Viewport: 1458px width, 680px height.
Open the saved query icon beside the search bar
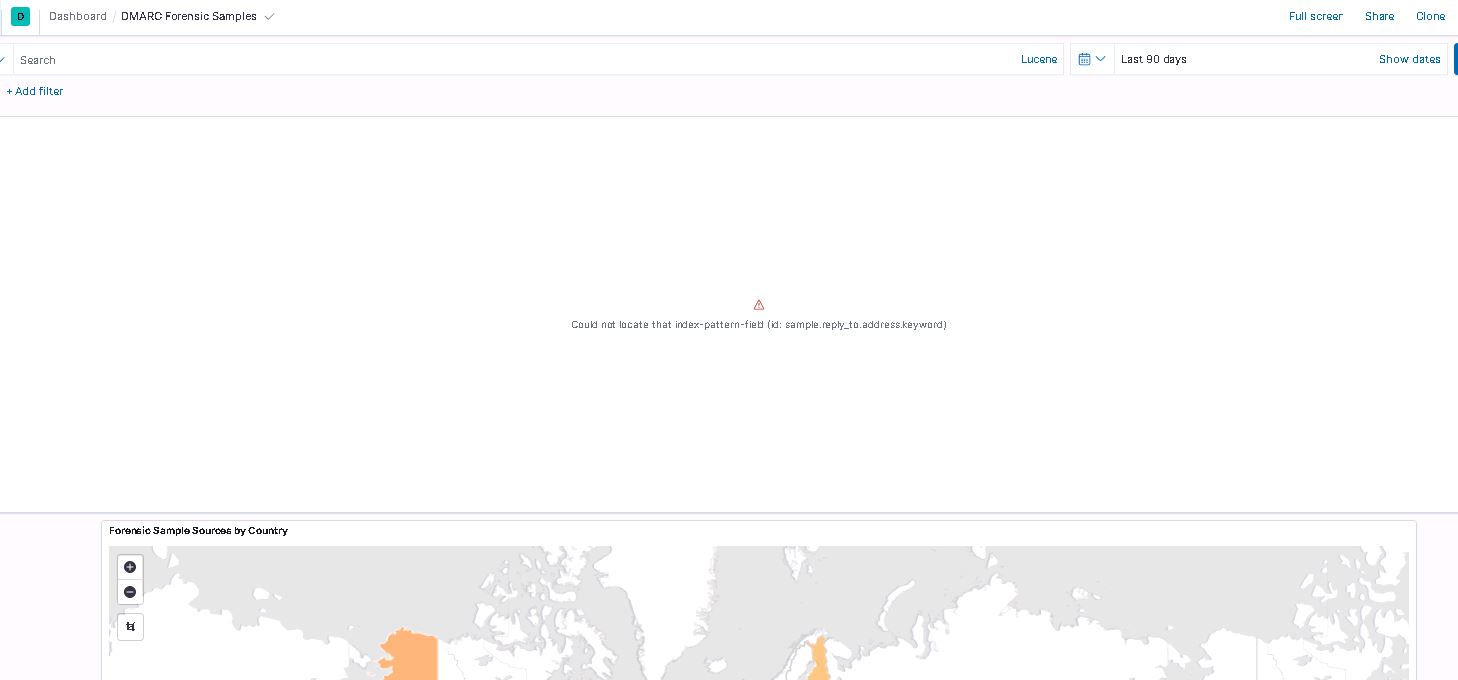3,59
